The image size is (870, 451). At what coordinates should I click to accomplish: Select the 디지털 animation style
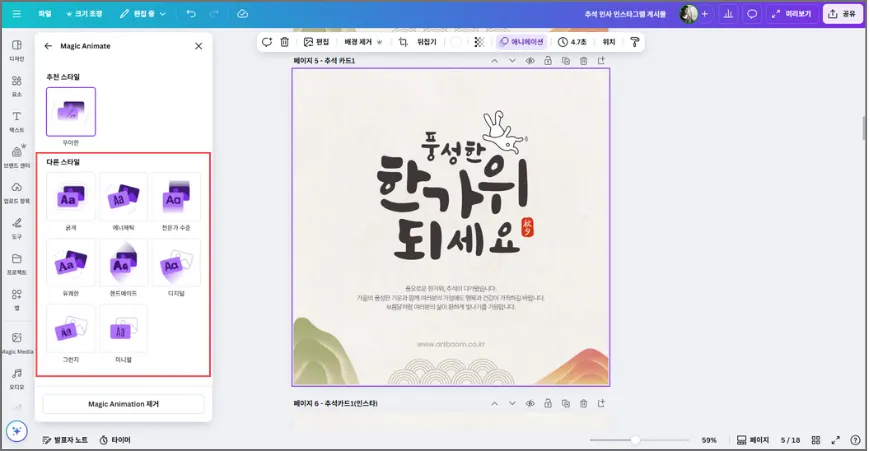pos(176,263)
